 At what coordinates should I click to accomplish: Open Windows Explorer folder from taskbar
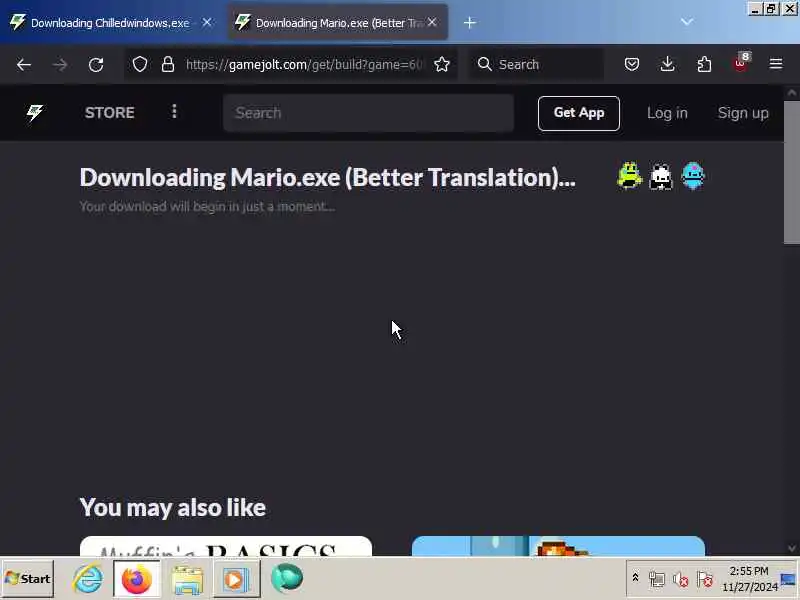coord(187,579)
